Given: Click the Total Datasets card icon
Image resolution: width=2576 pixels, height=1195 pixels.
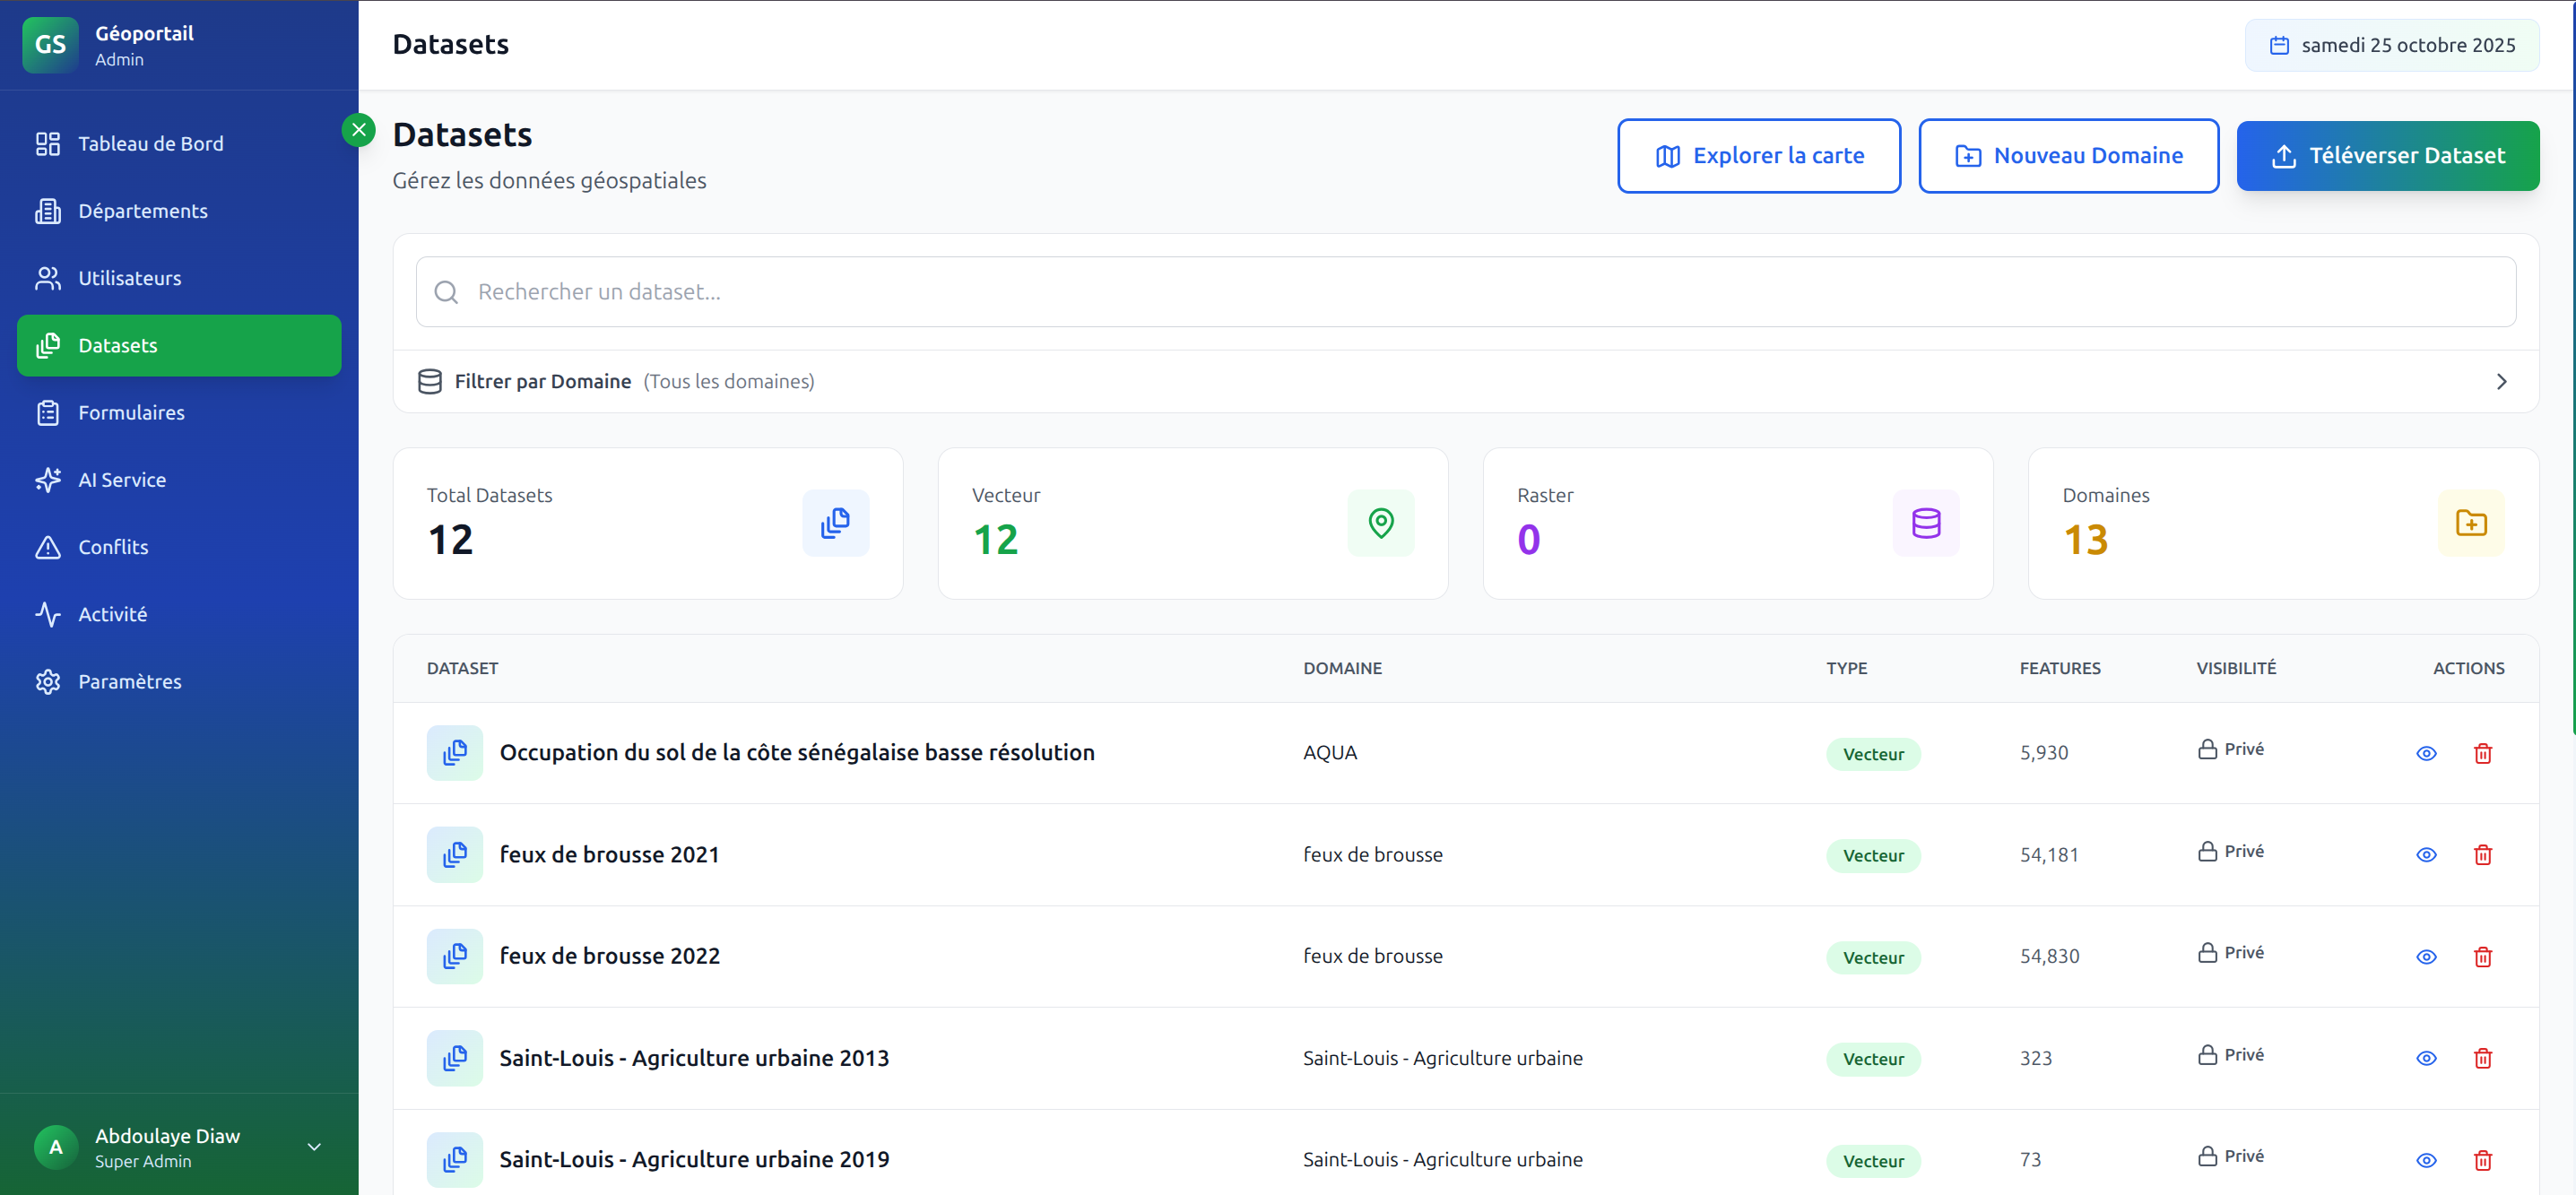Looking at the screenshot, I should point(835,523).
